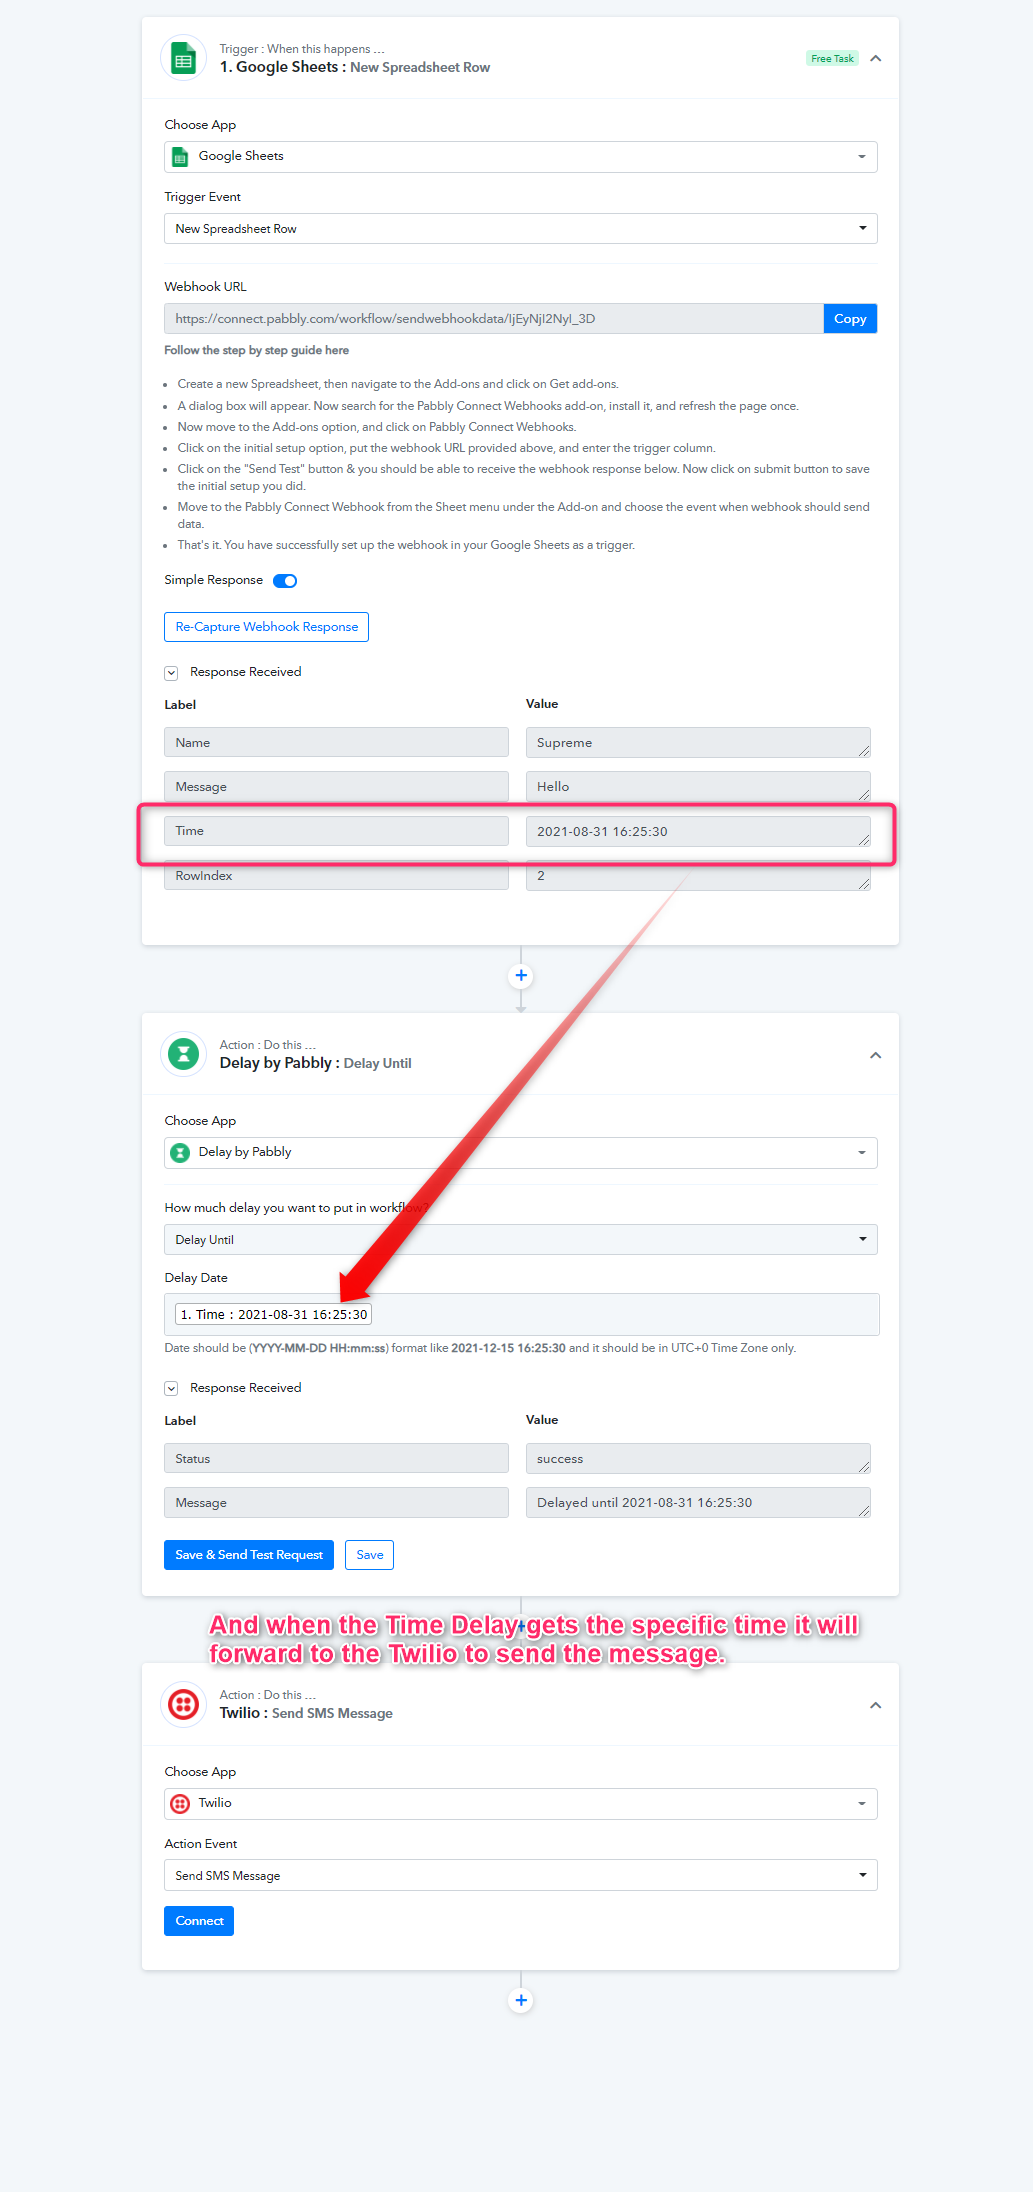
Task: Toggle the trigger's Response Received checkbox
Action: pos(171,673)
